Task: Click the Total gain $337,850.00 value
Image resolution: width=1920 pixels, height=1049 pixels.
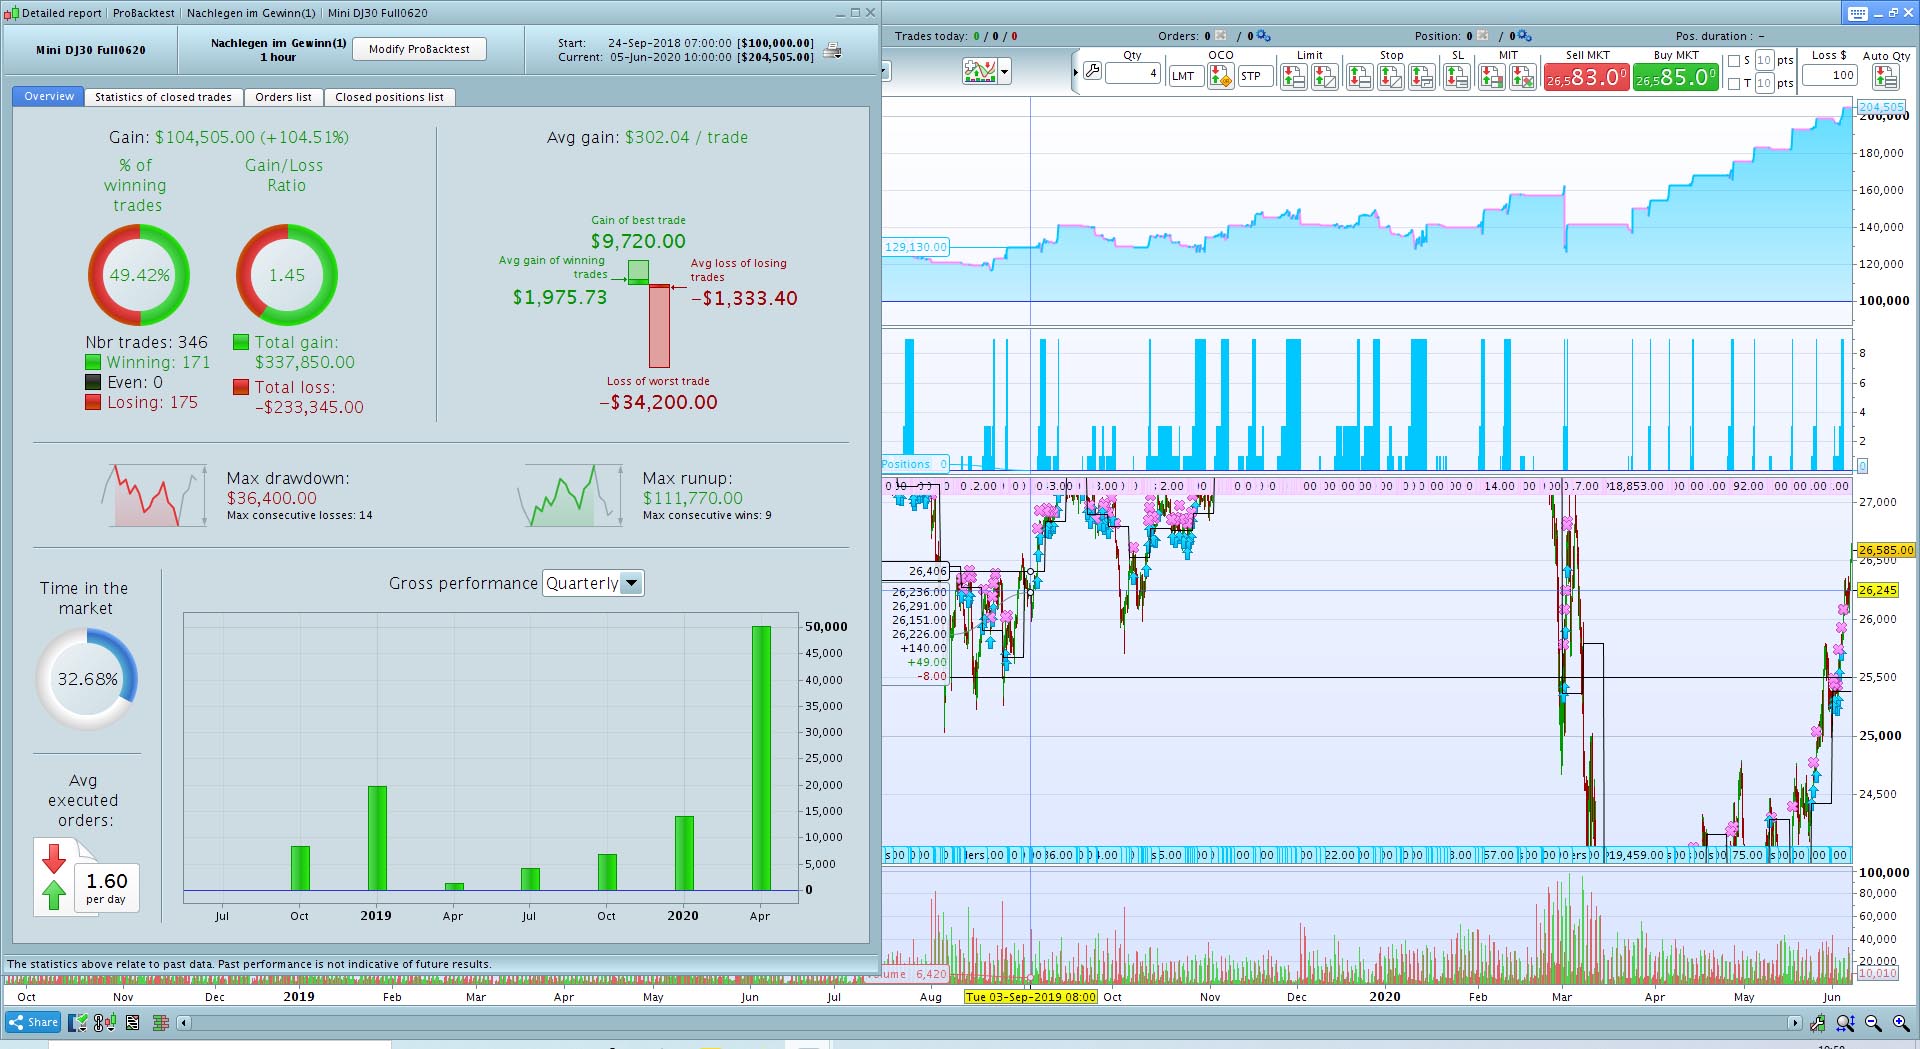Action: click(304, 362)
